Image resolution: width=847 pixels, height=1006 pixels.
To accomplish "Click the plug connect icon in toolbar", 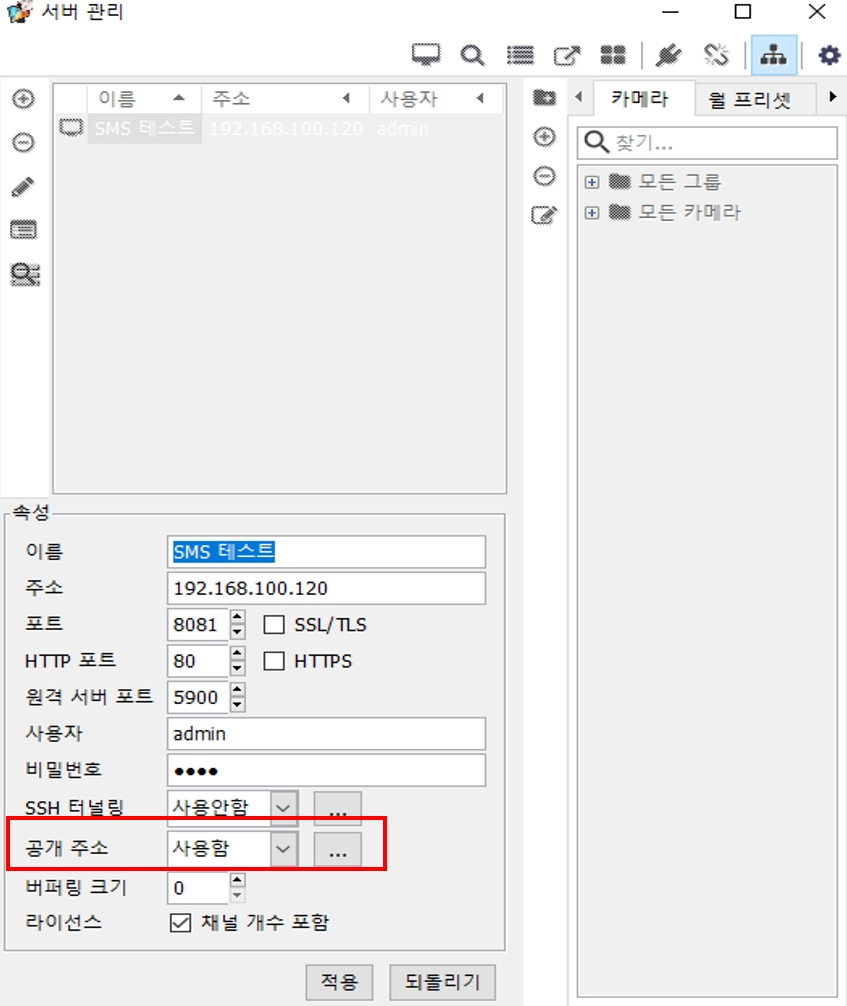I will (668, 55).
